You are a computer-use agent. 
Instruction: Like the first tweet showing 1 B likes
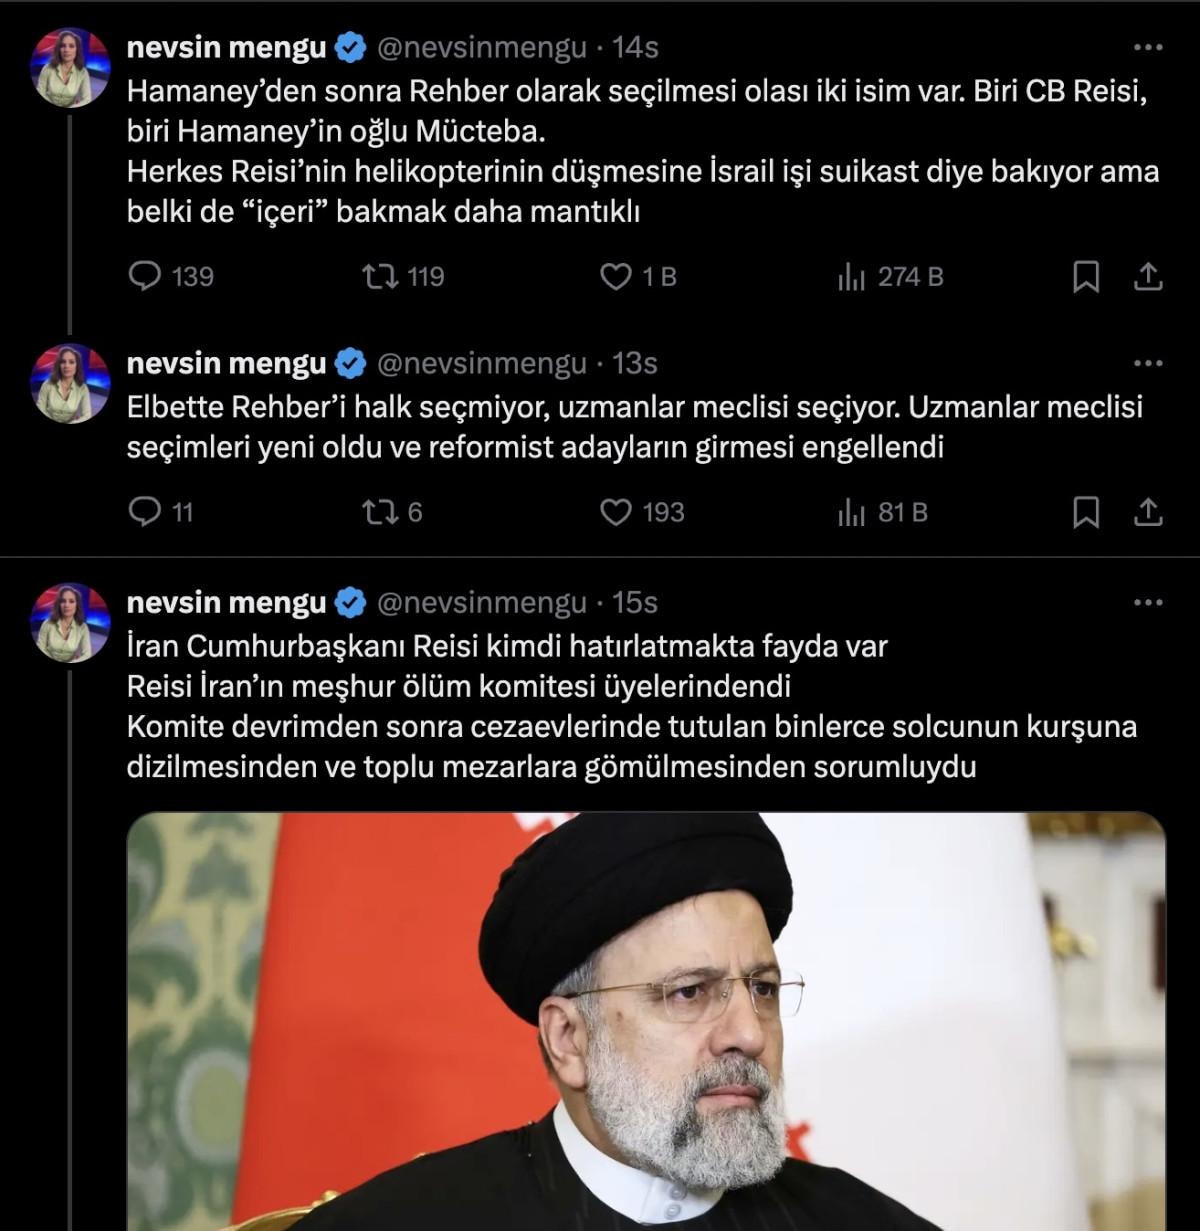tap(615, 276)
